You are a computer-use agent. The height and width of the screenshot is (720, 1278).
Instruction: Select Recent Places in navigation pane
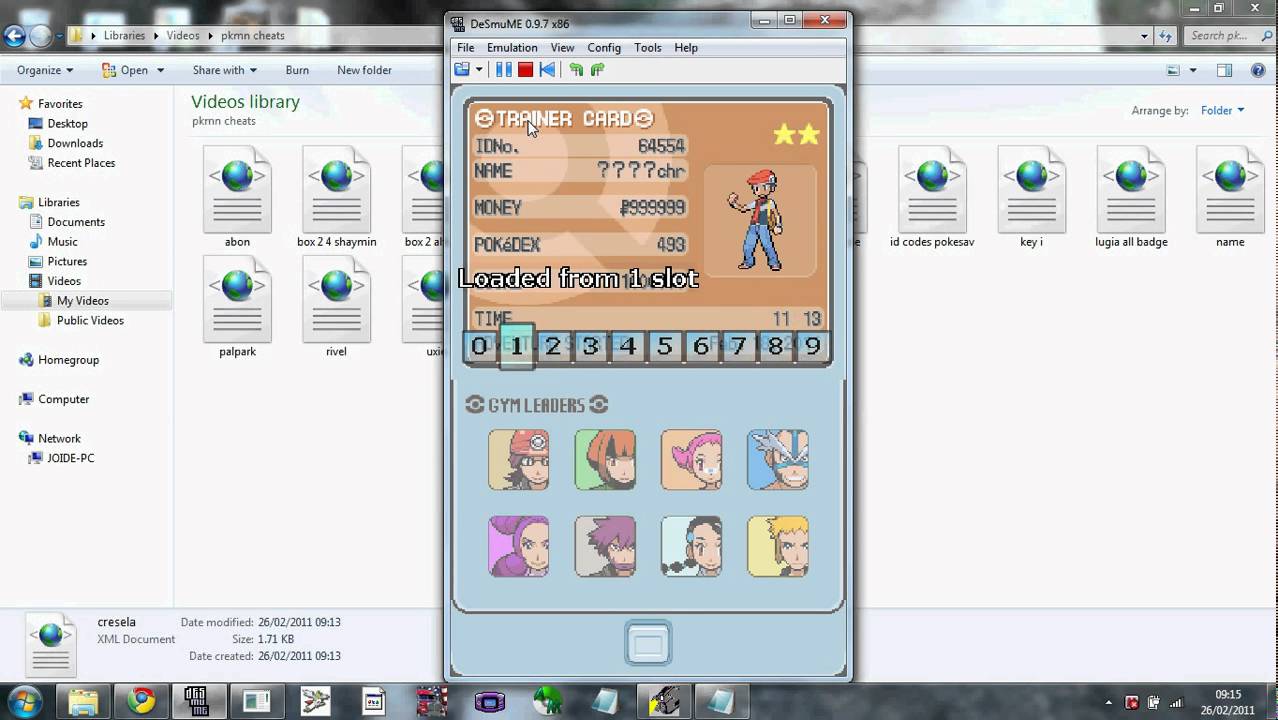81,163
